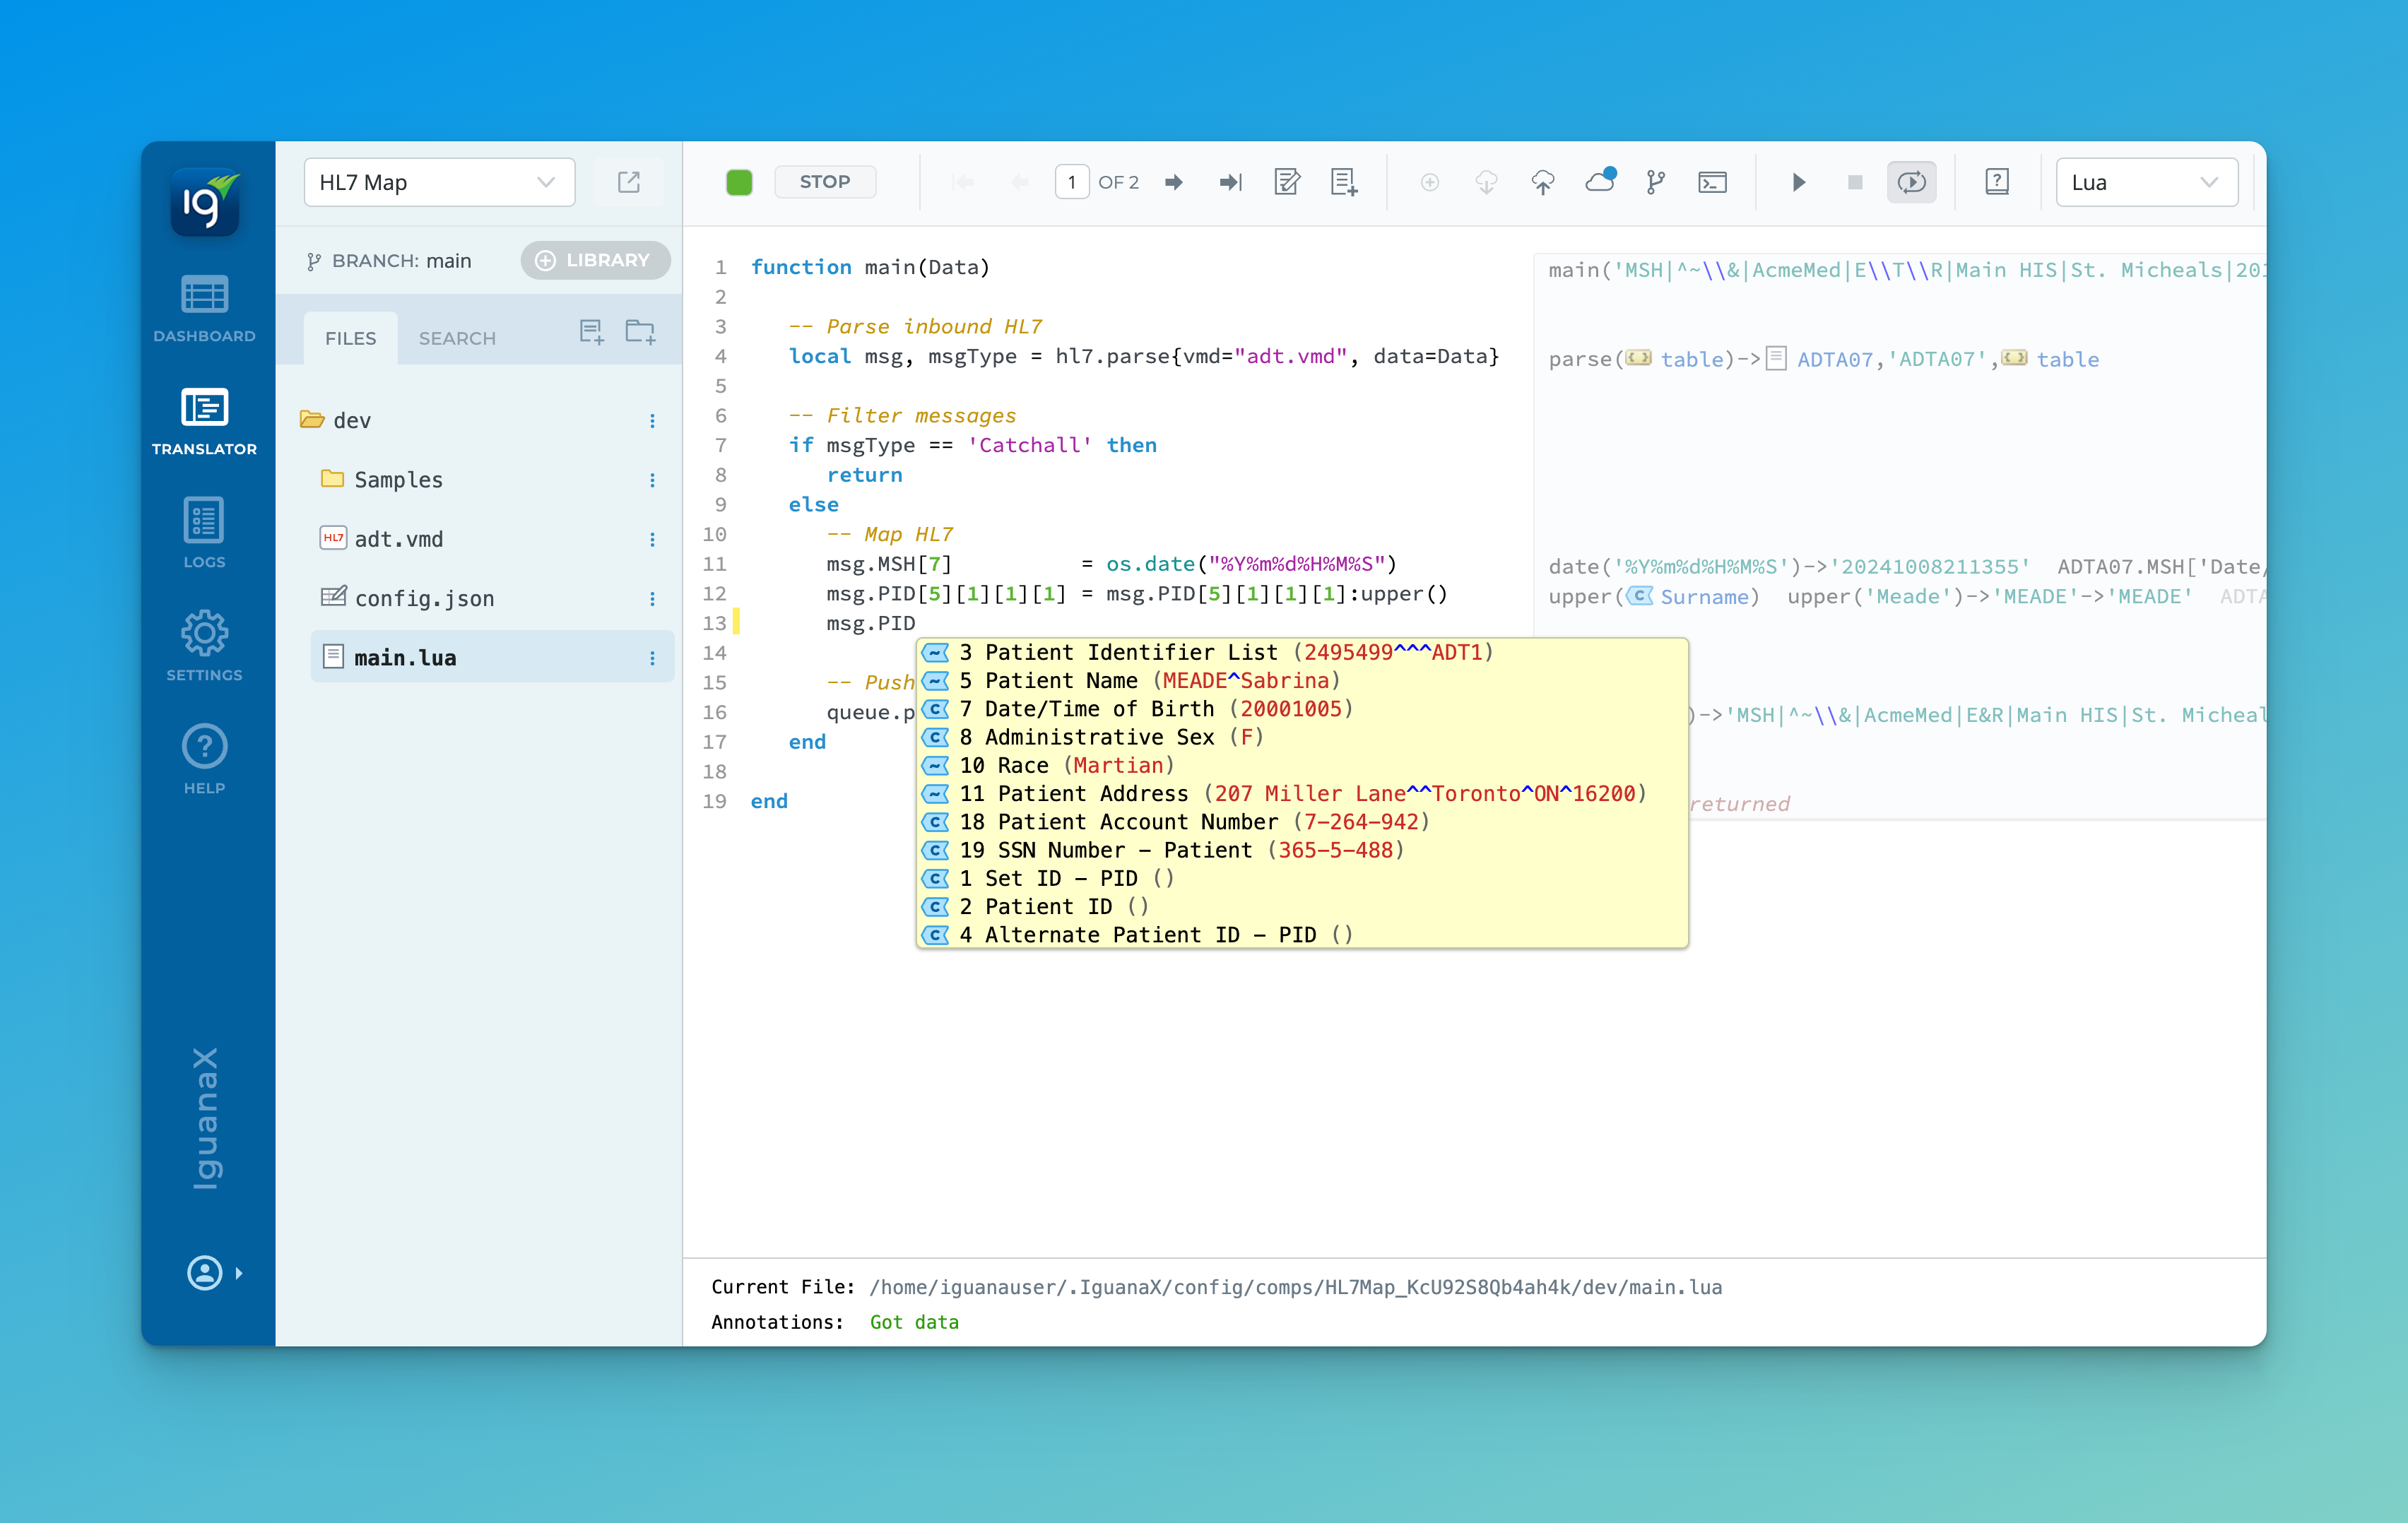The image size is (2408, 1523).
Task: Open the user account menu icon
Action: (x=205, y=1273)
